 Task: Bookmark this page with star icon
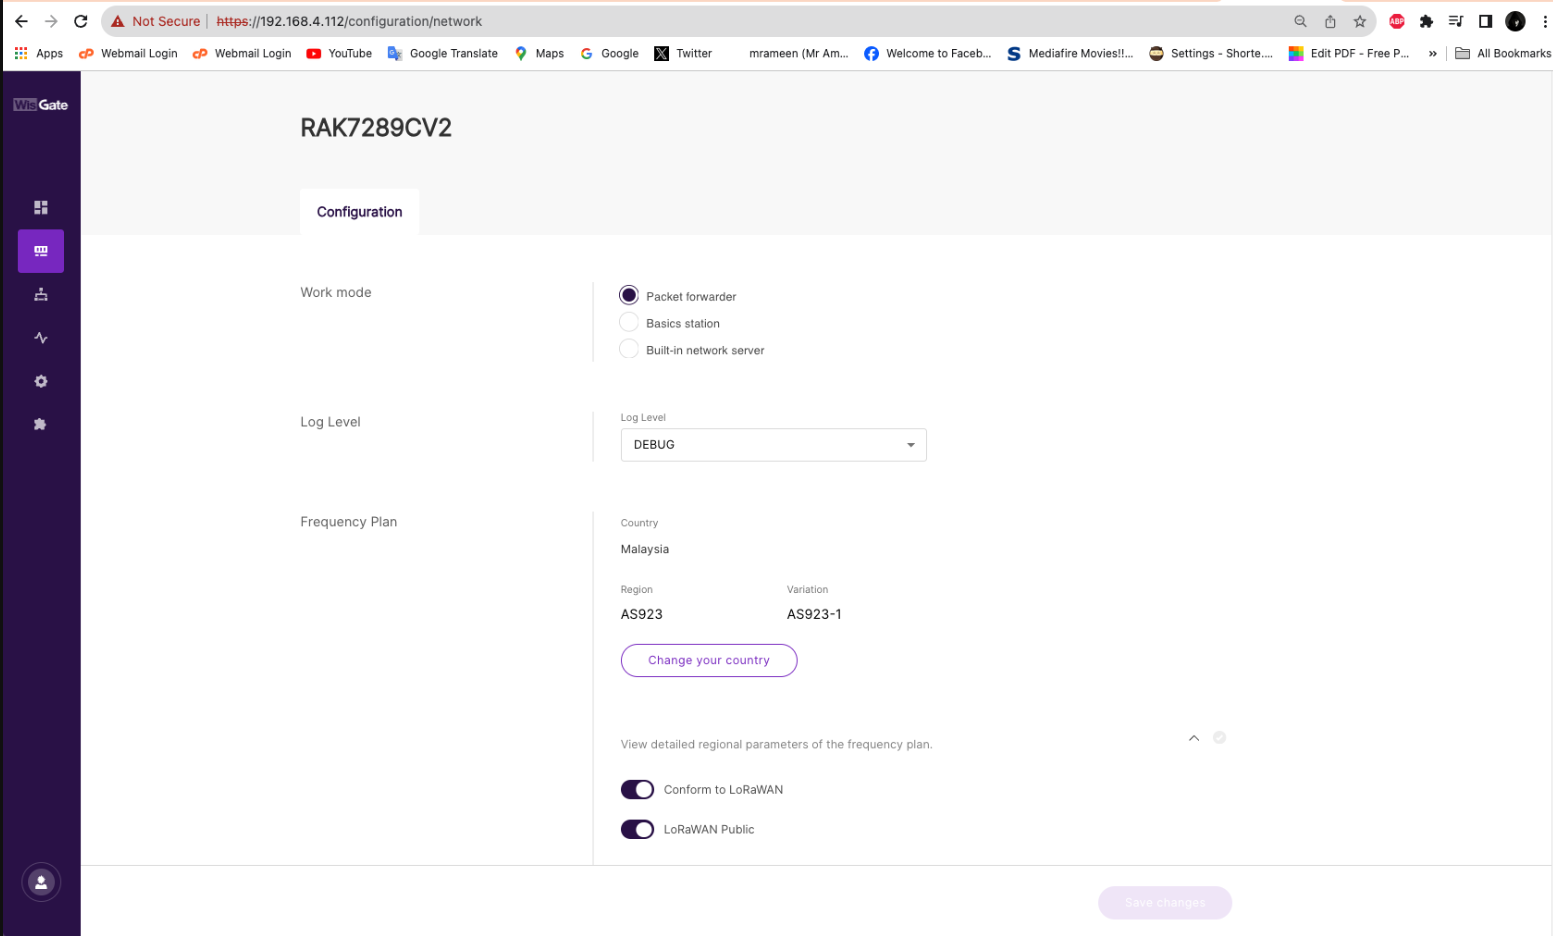pos(1360,21)
